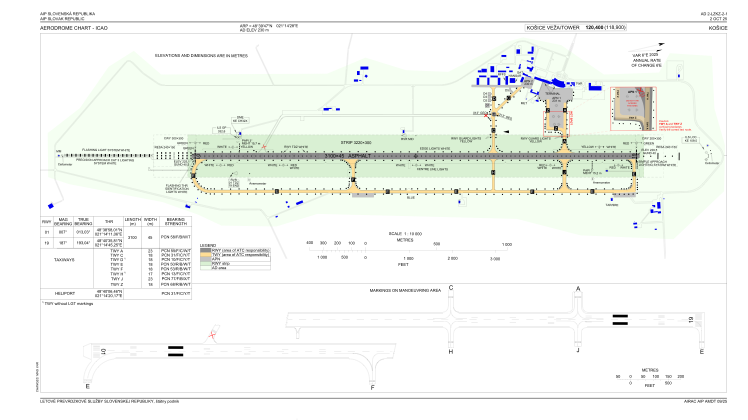Click the 19 runway designator in markings diagram

[x=691, y=320]
